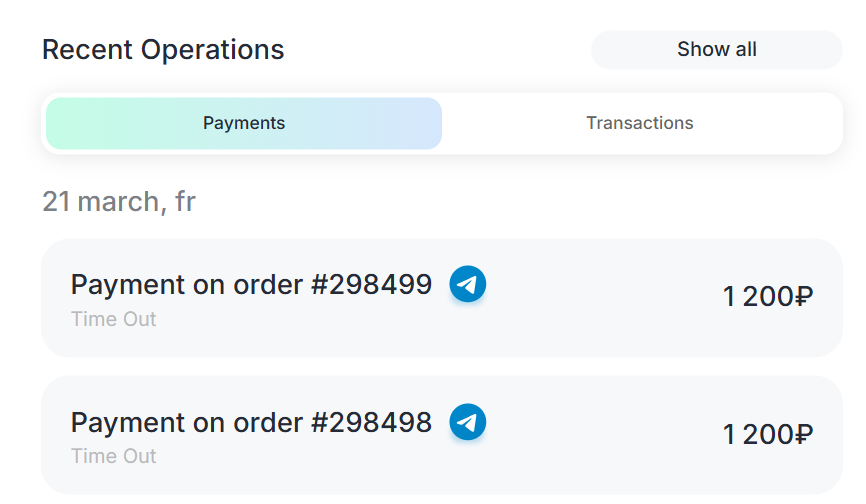Viewport: 866px width, 504px height.
Task: Click Time Out status under order #298498
Action: pos(113,456)
